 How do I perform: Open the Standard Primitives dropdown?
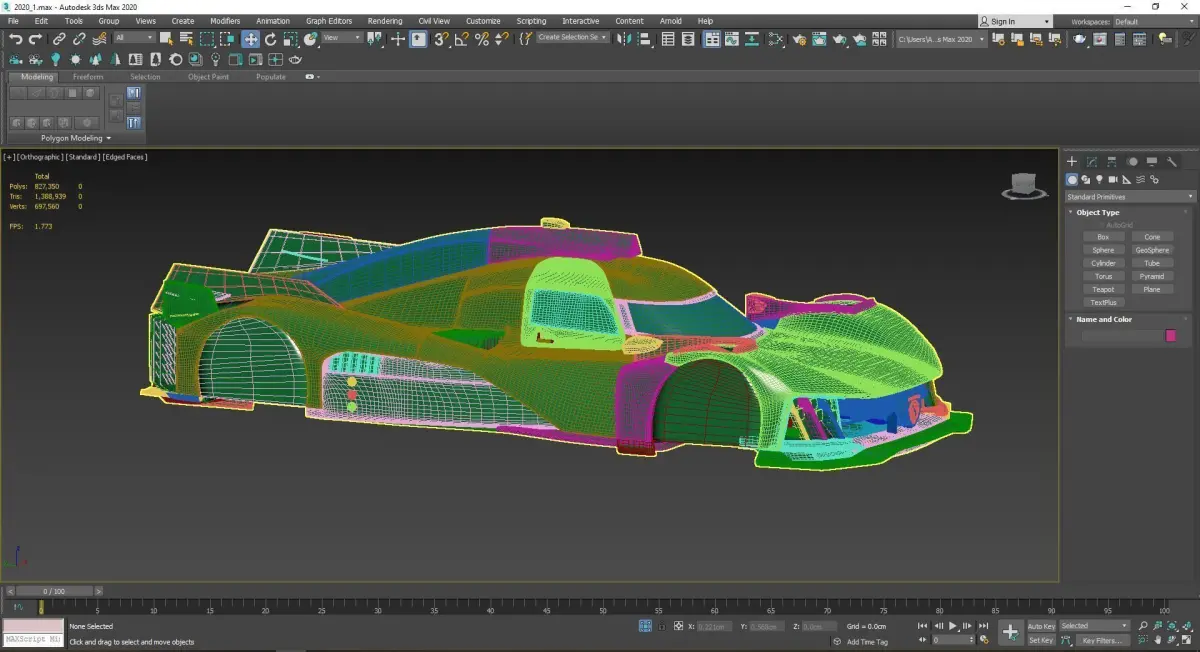tap(1129, 197)
